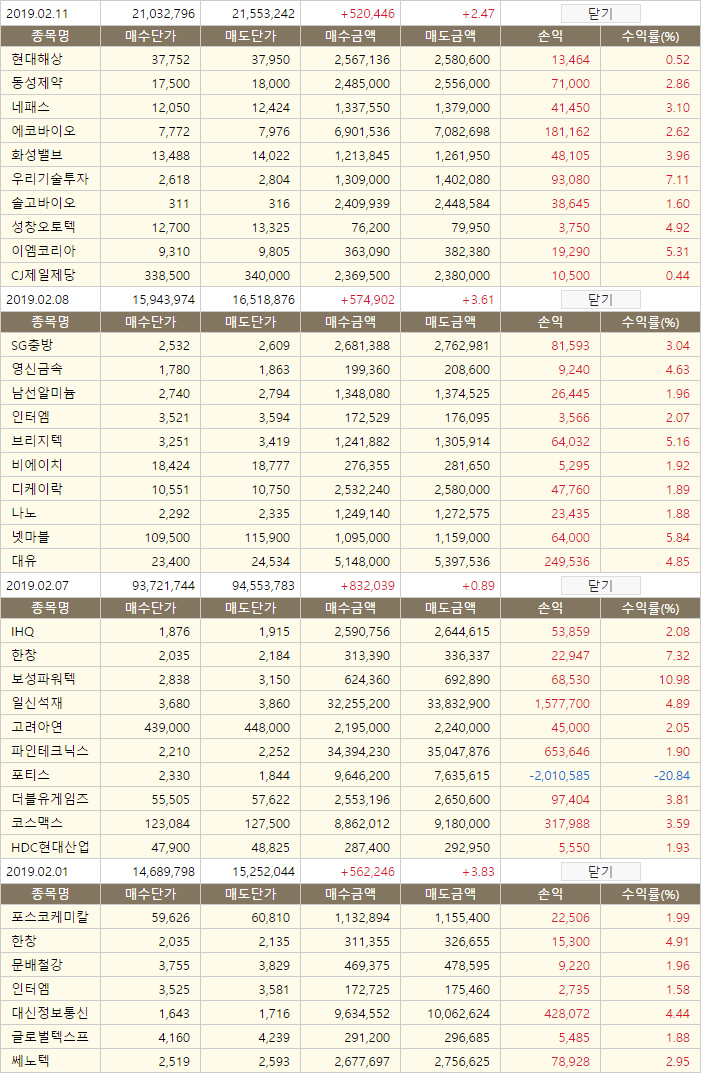
Task: Click stock name 고려아연
Action: tap(37, 727)
